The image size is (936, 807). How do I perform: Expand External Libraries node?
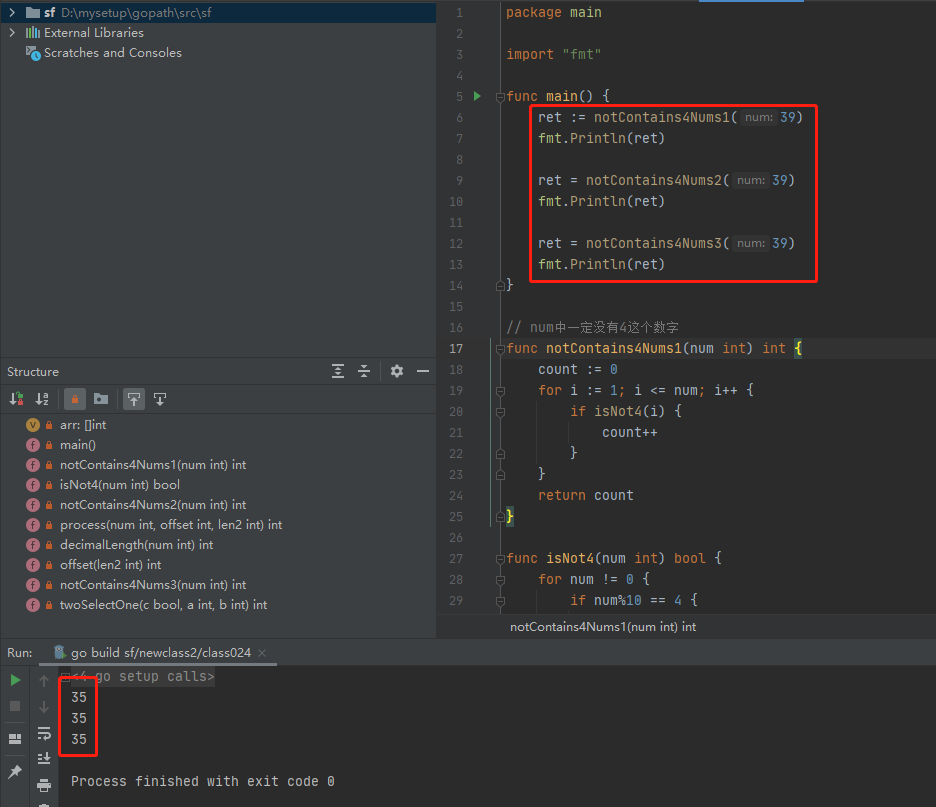12,32
